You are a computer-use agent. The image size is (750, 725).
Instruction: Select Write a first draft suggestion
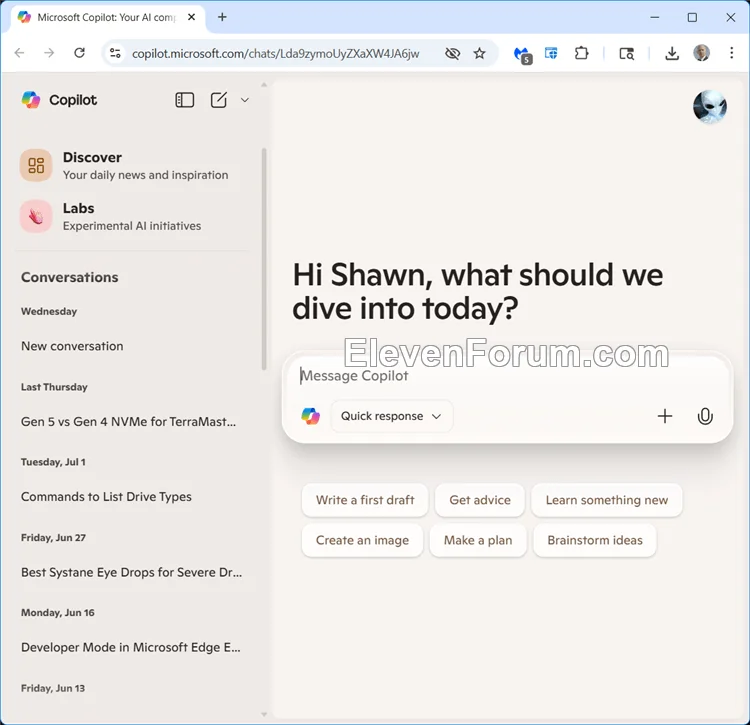click(365, 500)
